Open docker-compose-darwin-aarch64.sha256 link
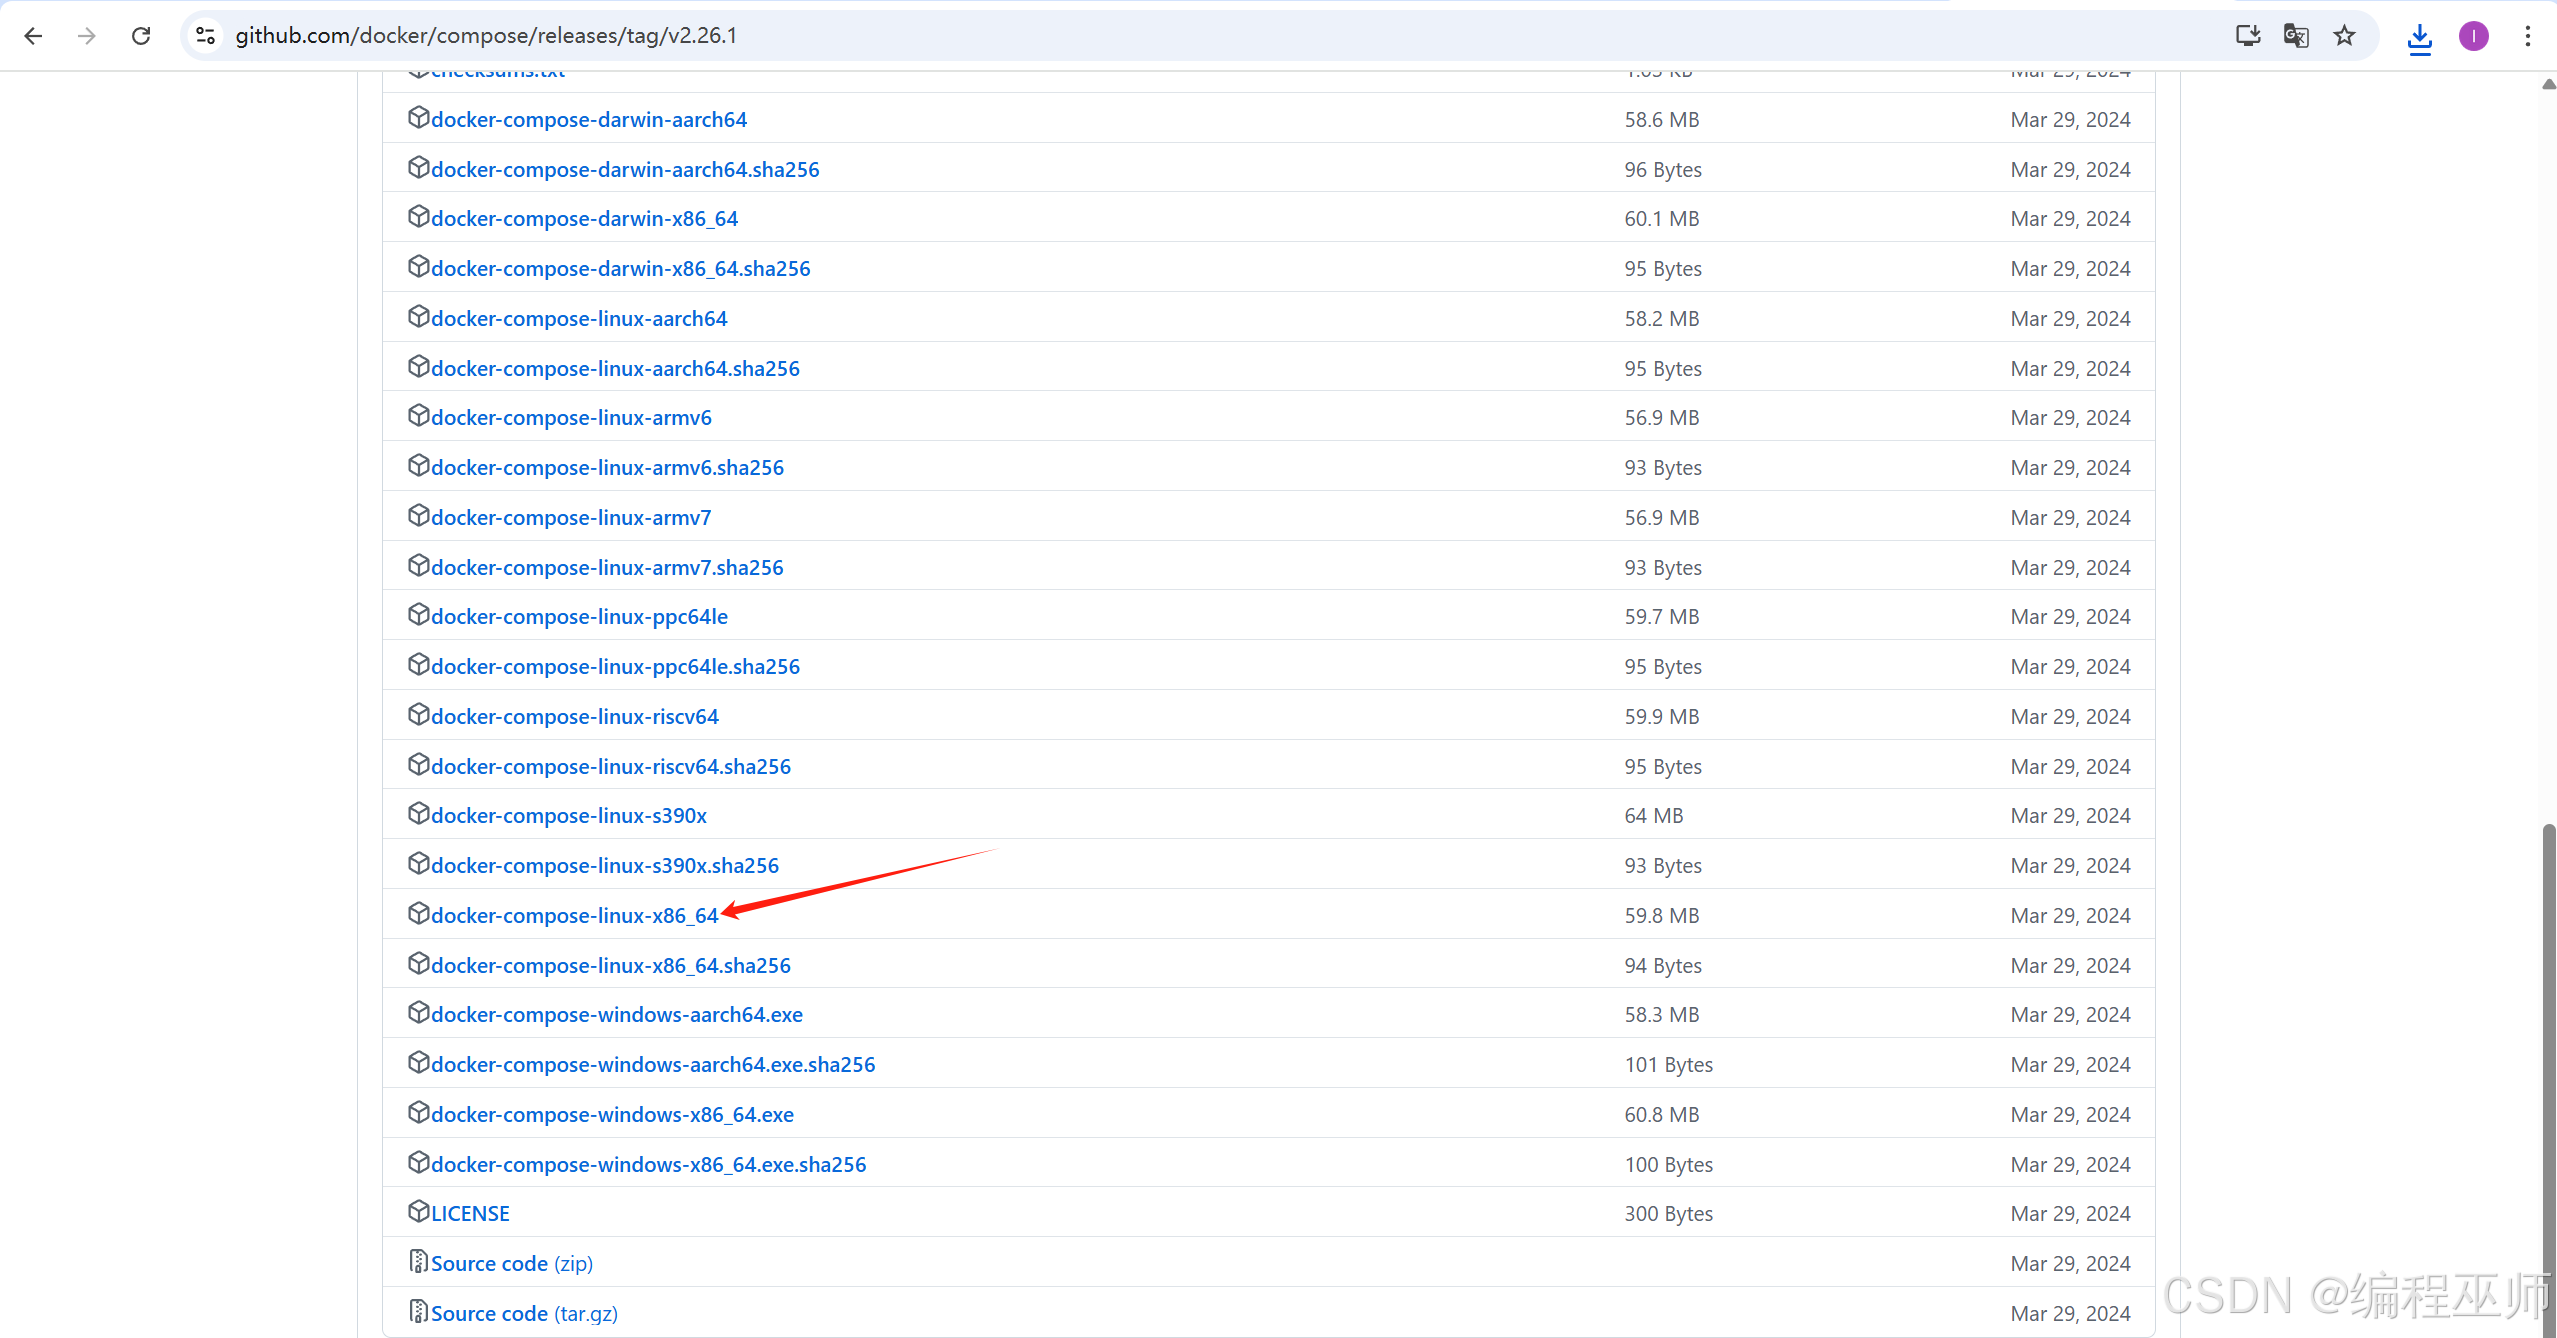This screenshot has width=2557, height=1338. point(625,170)
